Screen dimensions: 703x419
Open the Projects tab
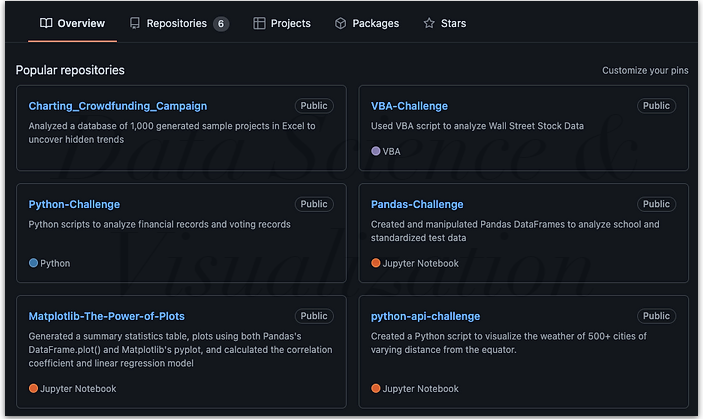(282, 23)
